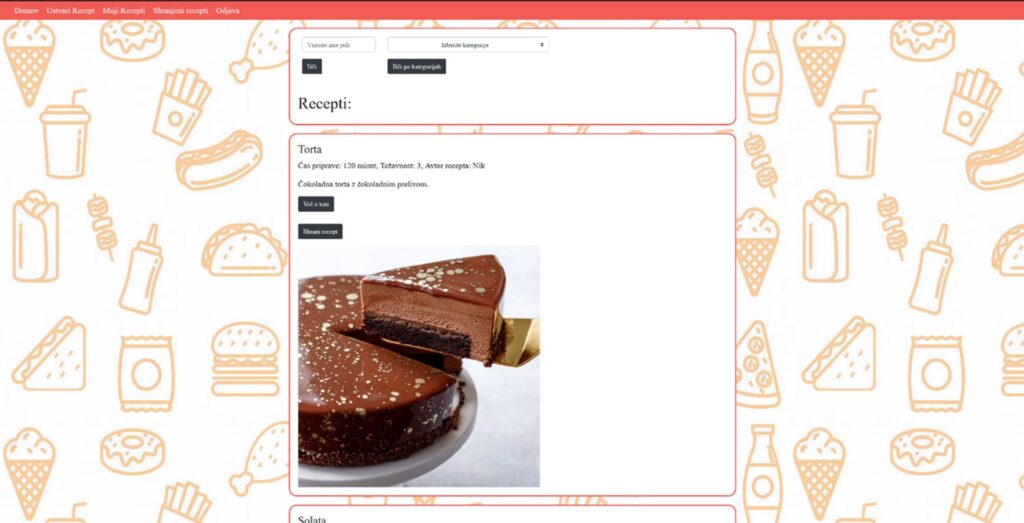The image size is (1024, 523).
Task: Click the author name Nik
Action: pos(479,166)
